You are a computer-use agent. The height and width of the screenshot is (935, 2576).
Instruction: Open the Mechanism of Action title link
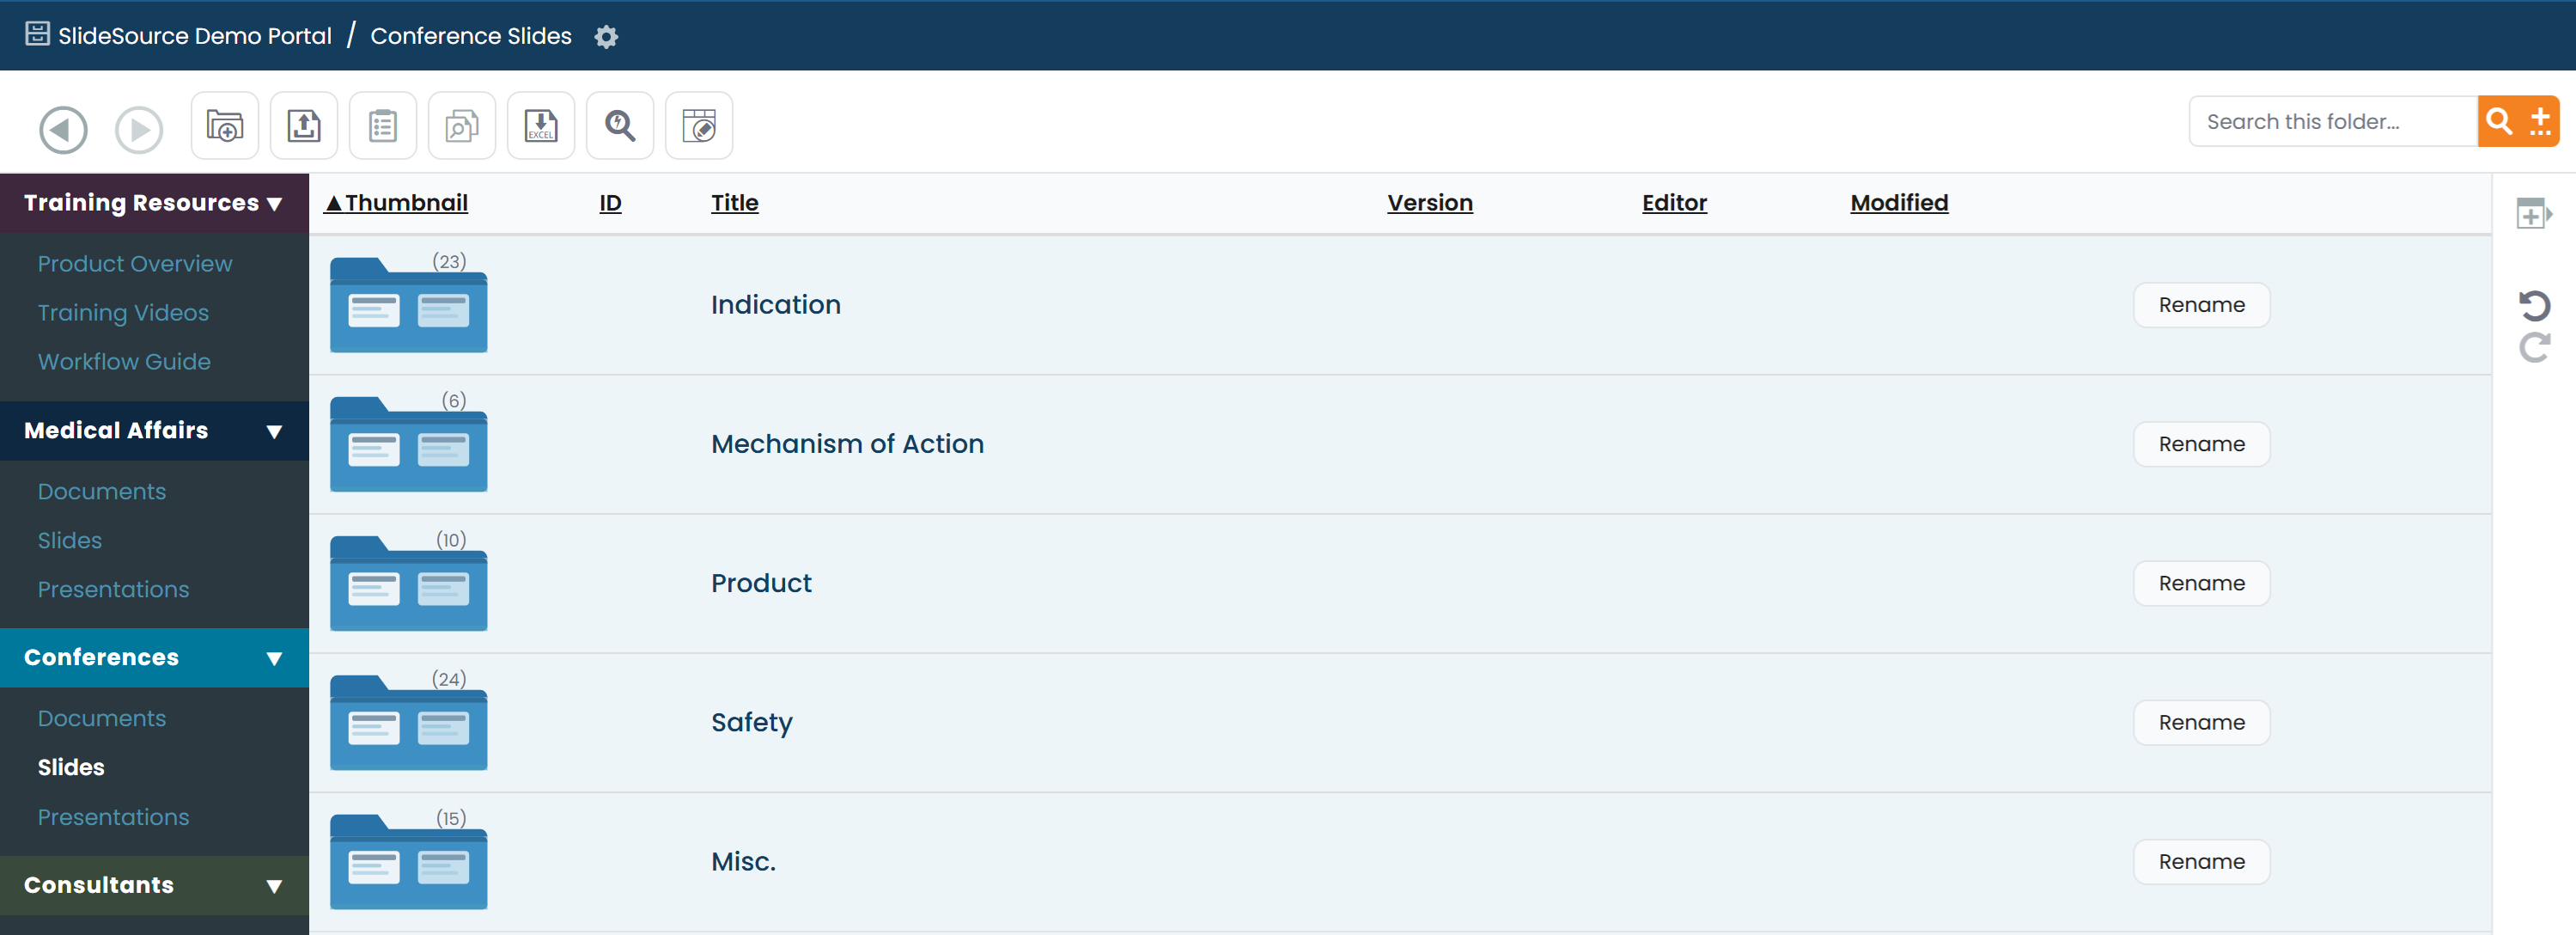click(847, 444)
